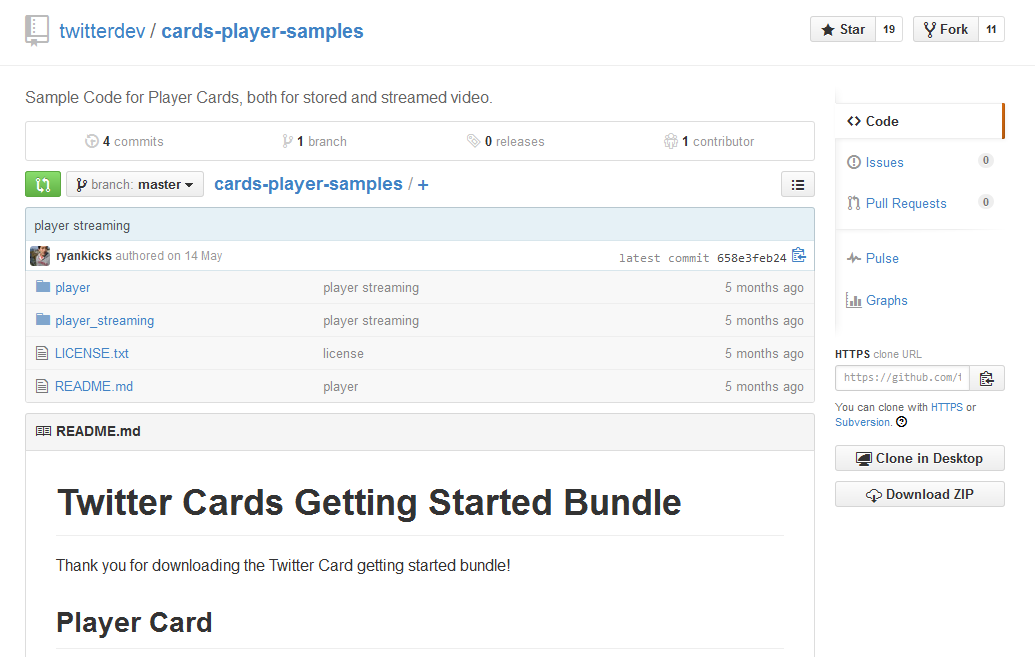Click the player streaming commit title in the blue bar
The width and height of the screenshot is (1035, 657).
pos(82,226)
